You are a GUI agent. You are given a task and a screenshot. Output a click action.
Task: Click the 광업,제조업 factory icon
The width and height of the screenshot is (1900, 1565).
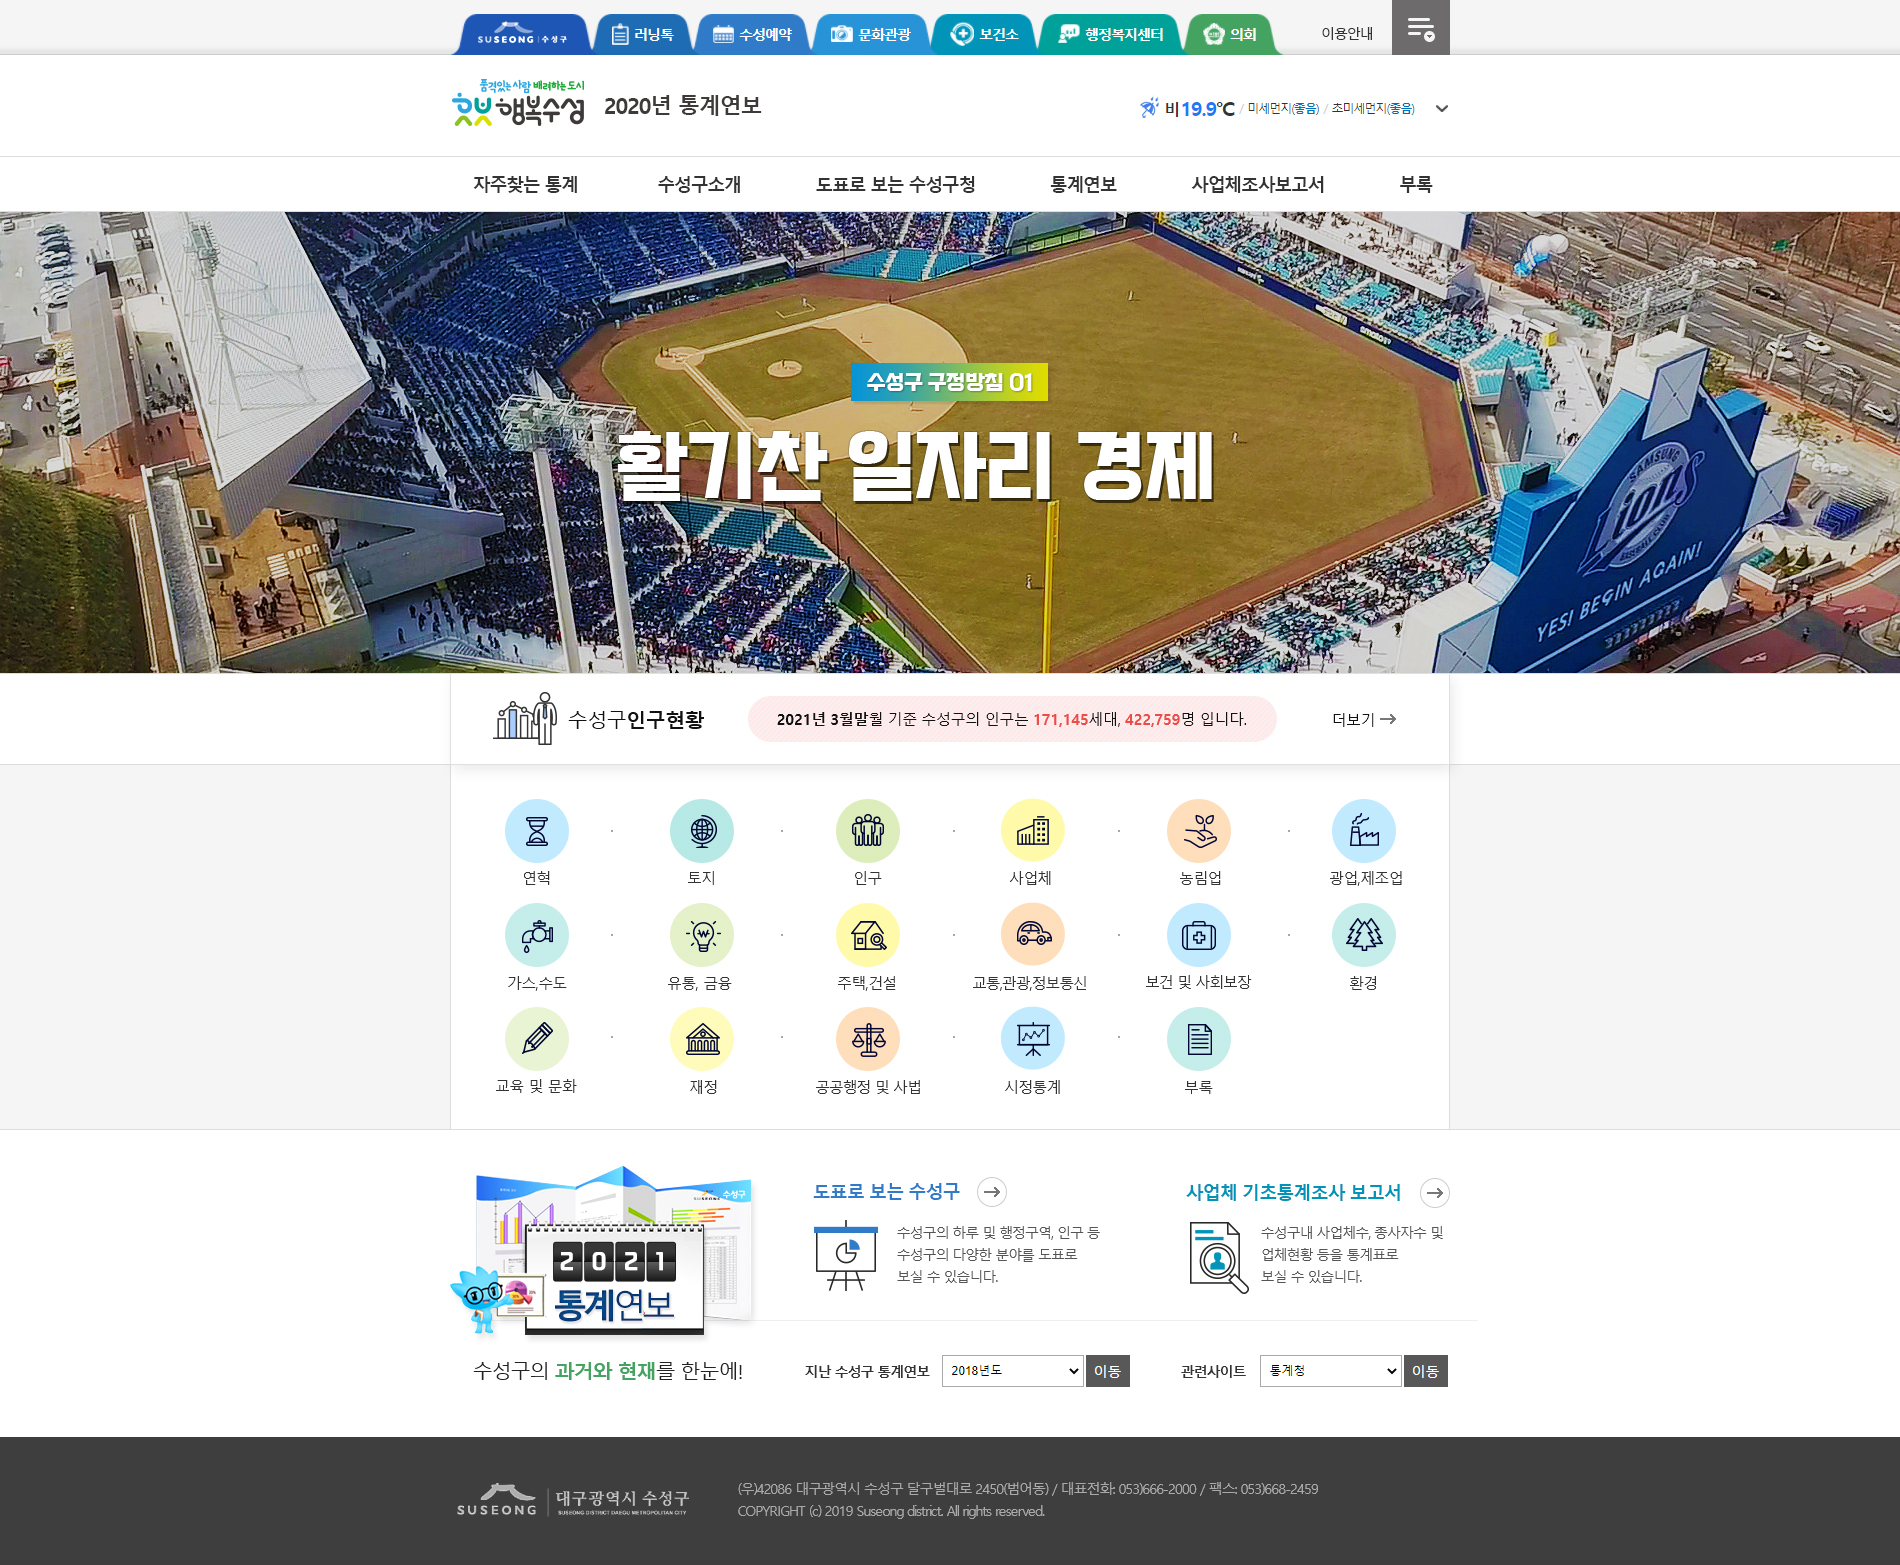tap(1364, 831)
